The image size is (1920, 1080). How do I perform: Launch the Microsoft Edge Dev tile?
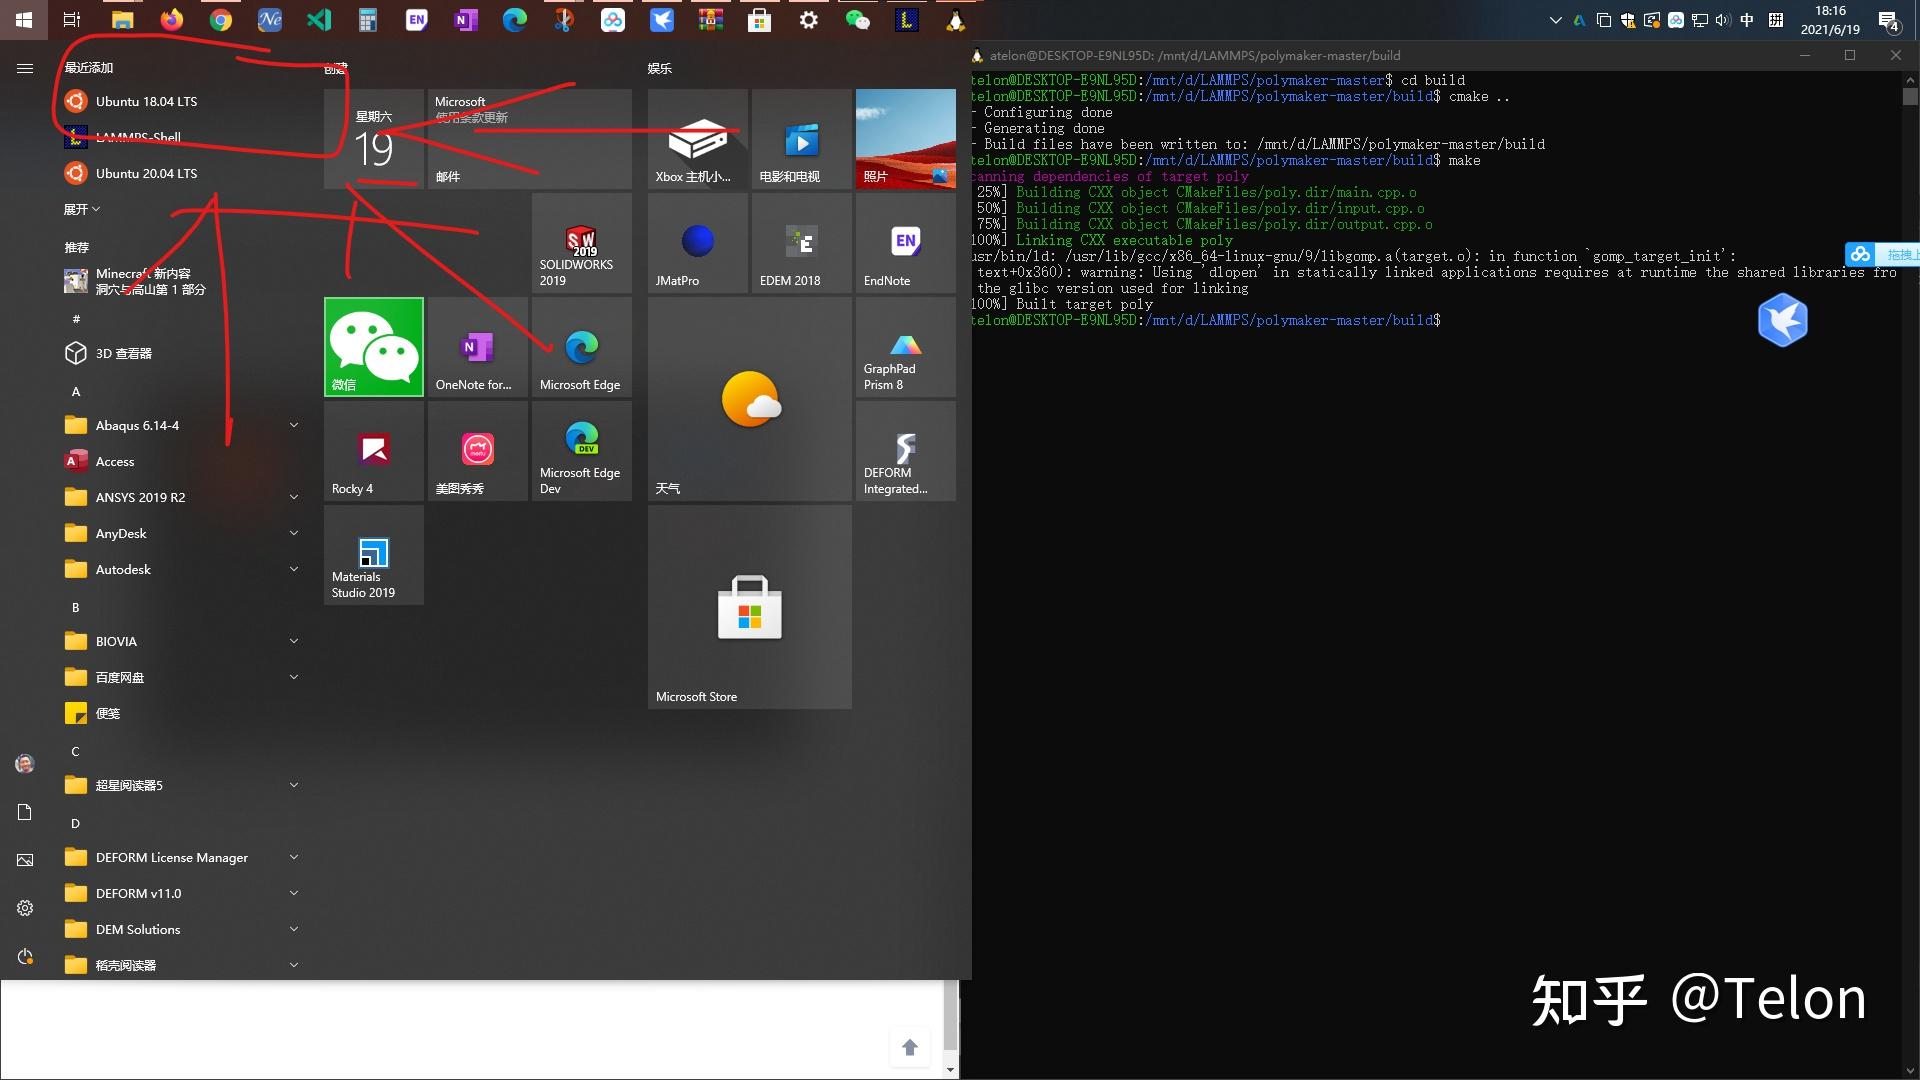click(x=581, y=451)
